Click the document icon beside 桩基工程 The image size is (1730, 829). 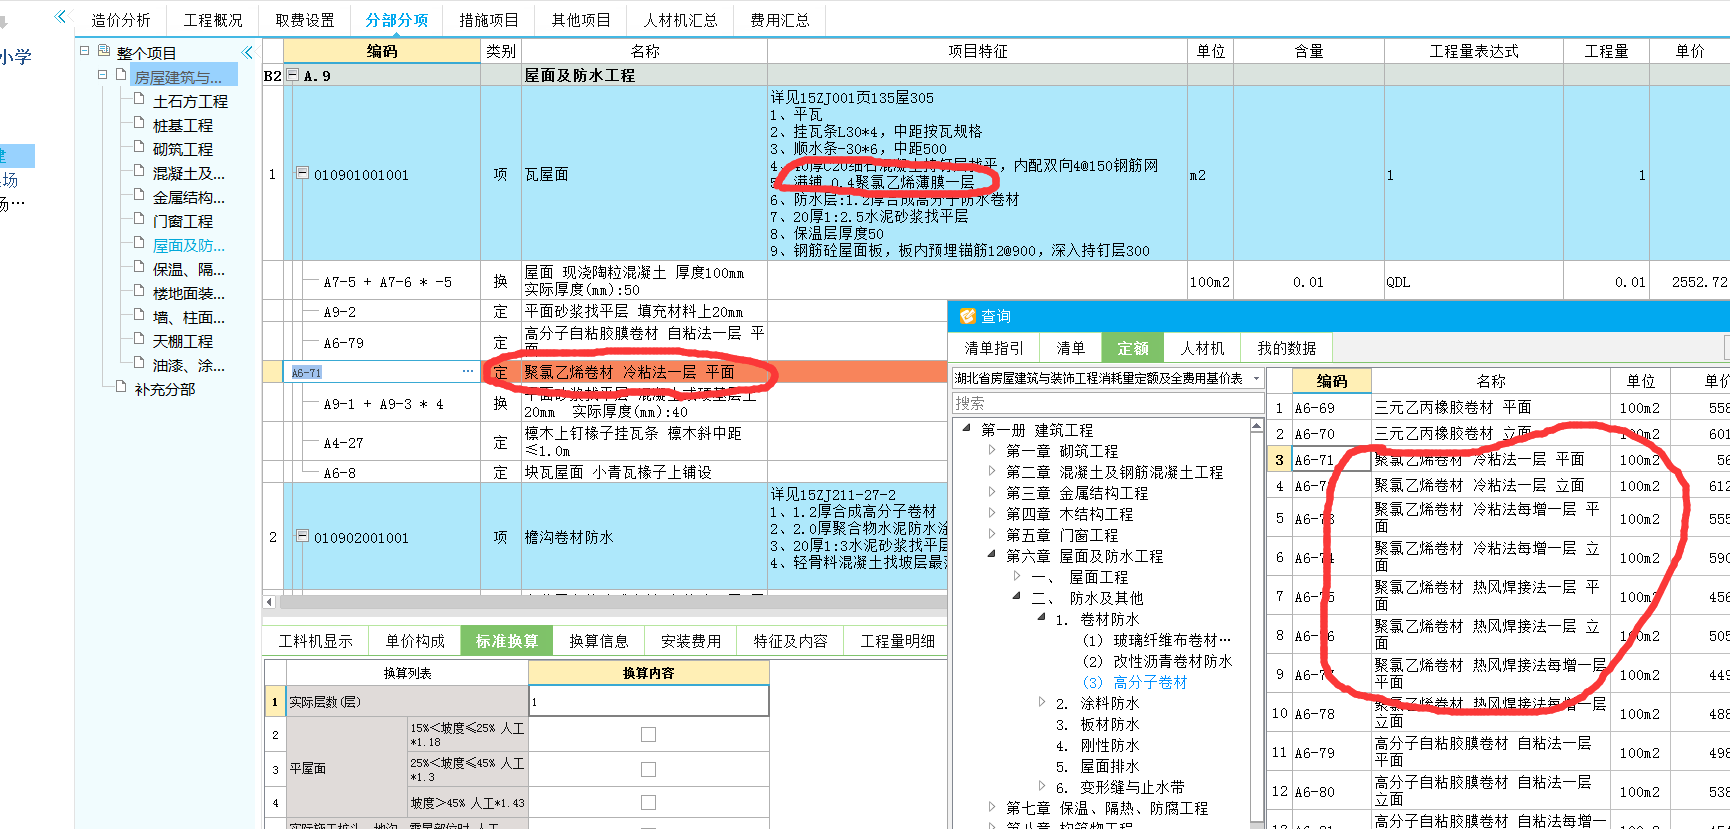[x=140, y=122]
